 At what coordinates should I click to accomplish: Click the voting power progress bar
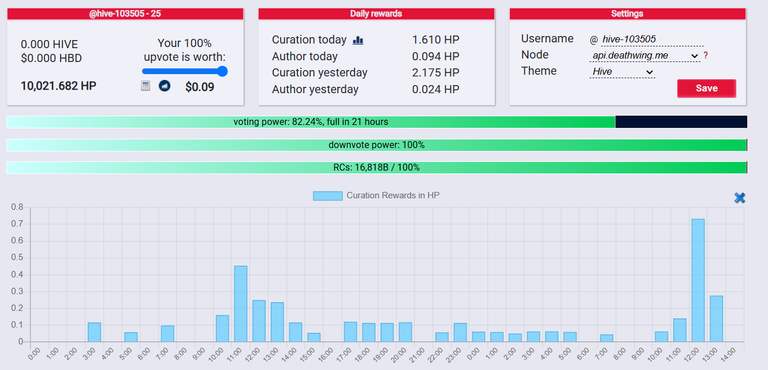(x=376, y=122)
